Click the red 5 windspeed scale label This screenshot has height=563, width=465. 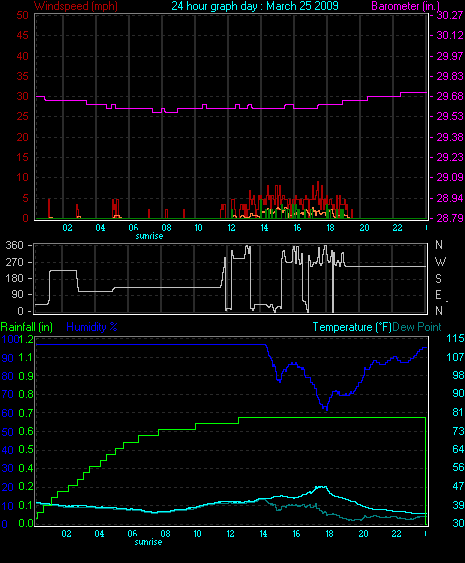25,198
